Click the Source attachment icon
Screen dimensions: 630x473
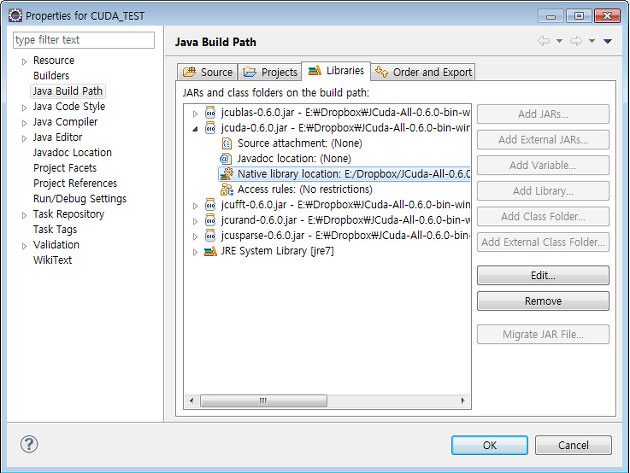227,143
